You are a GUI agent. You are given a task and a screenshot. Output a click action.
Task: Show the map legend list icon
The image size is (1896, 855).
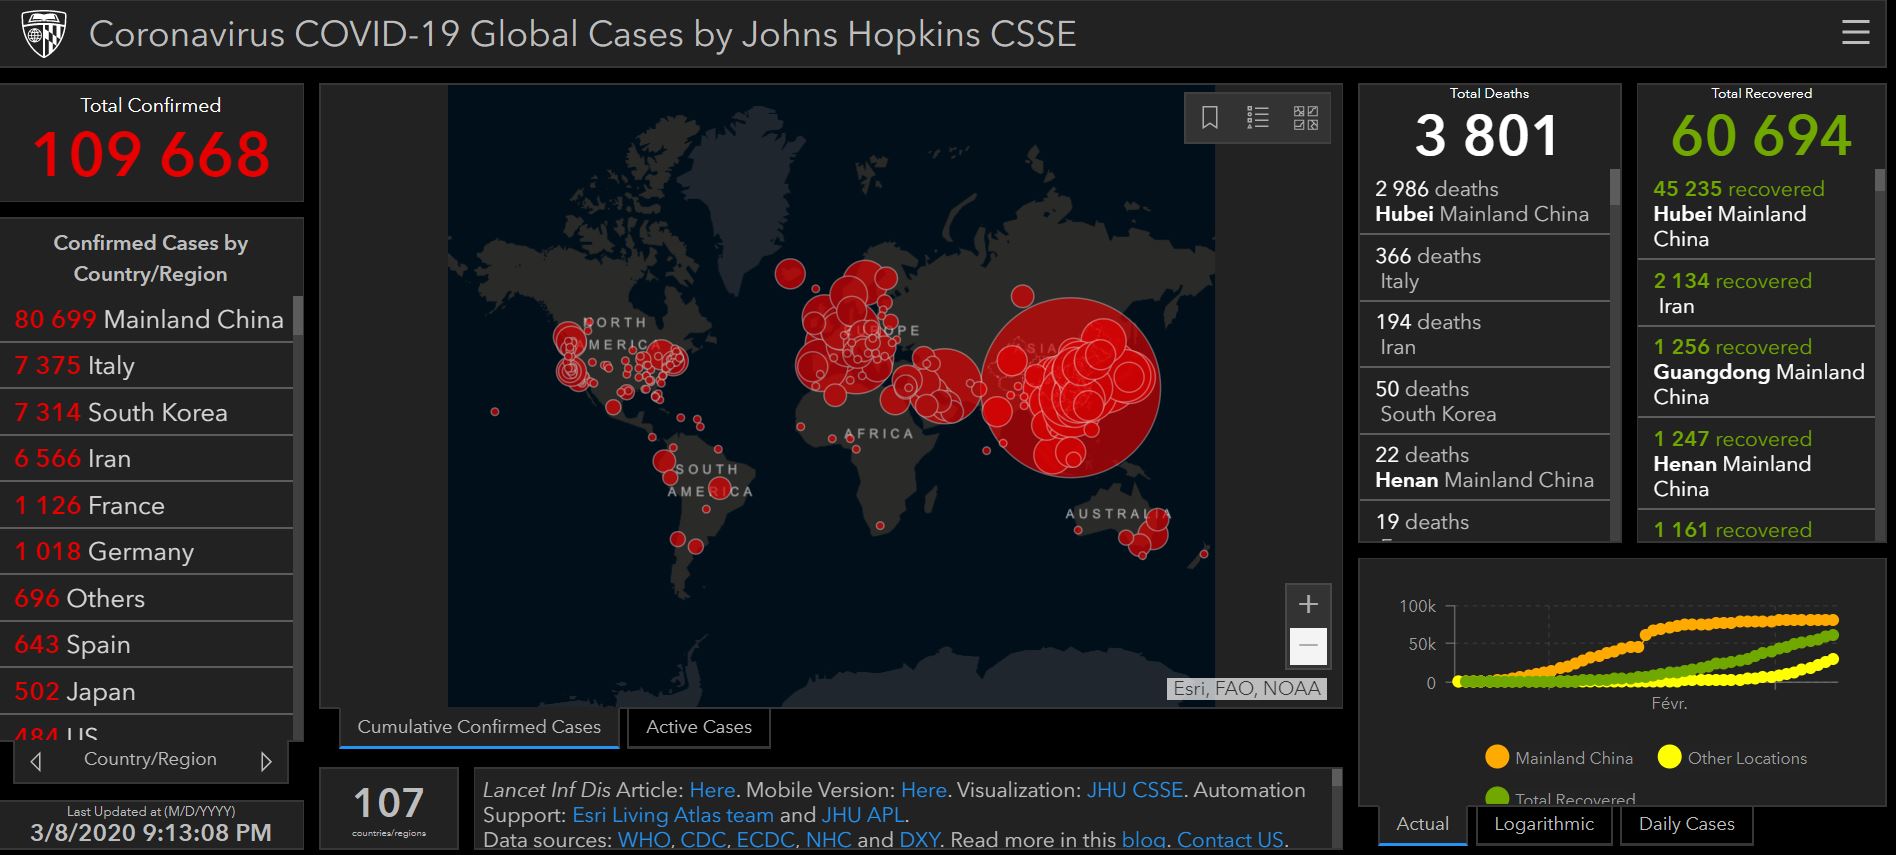click(x=1257, y=118)
